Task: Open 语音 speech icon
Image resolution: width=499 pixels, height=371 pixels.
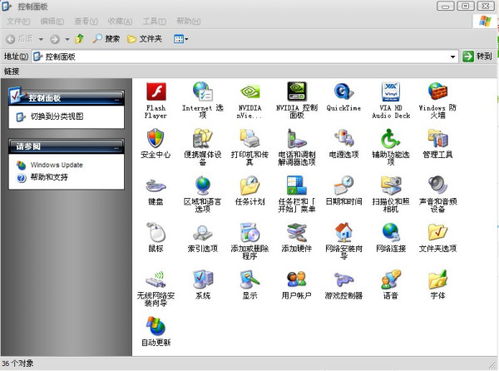Action: pos(391,280)
